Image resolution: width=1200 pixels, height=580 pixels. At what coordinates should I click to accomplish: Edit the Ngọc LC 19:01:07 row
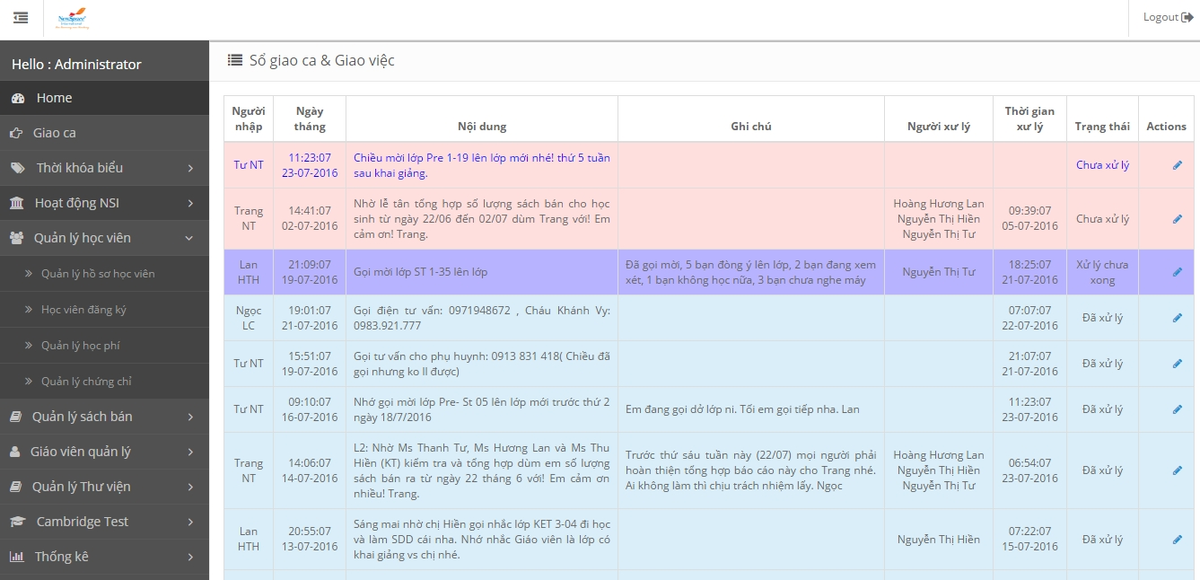[1177, 318]
